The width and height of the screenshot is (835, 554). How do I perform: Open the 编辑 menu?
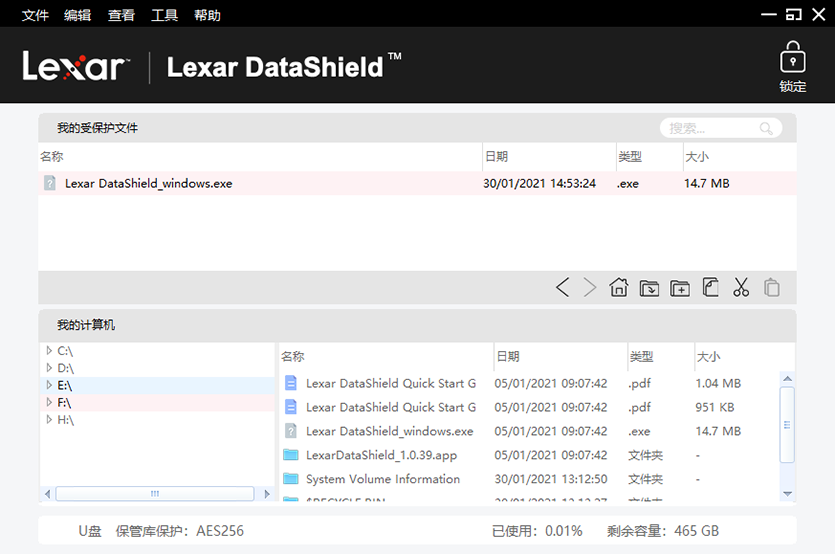(x=78, y=15)
